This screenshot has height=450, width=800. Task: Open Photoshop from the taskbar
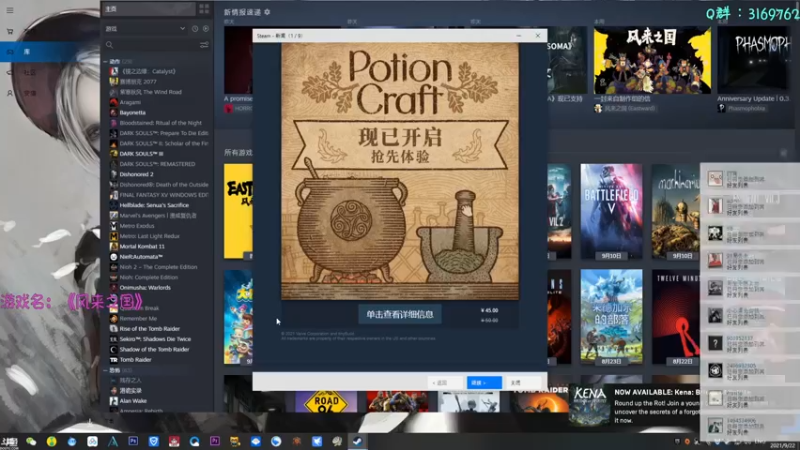(x=133, y=441)
